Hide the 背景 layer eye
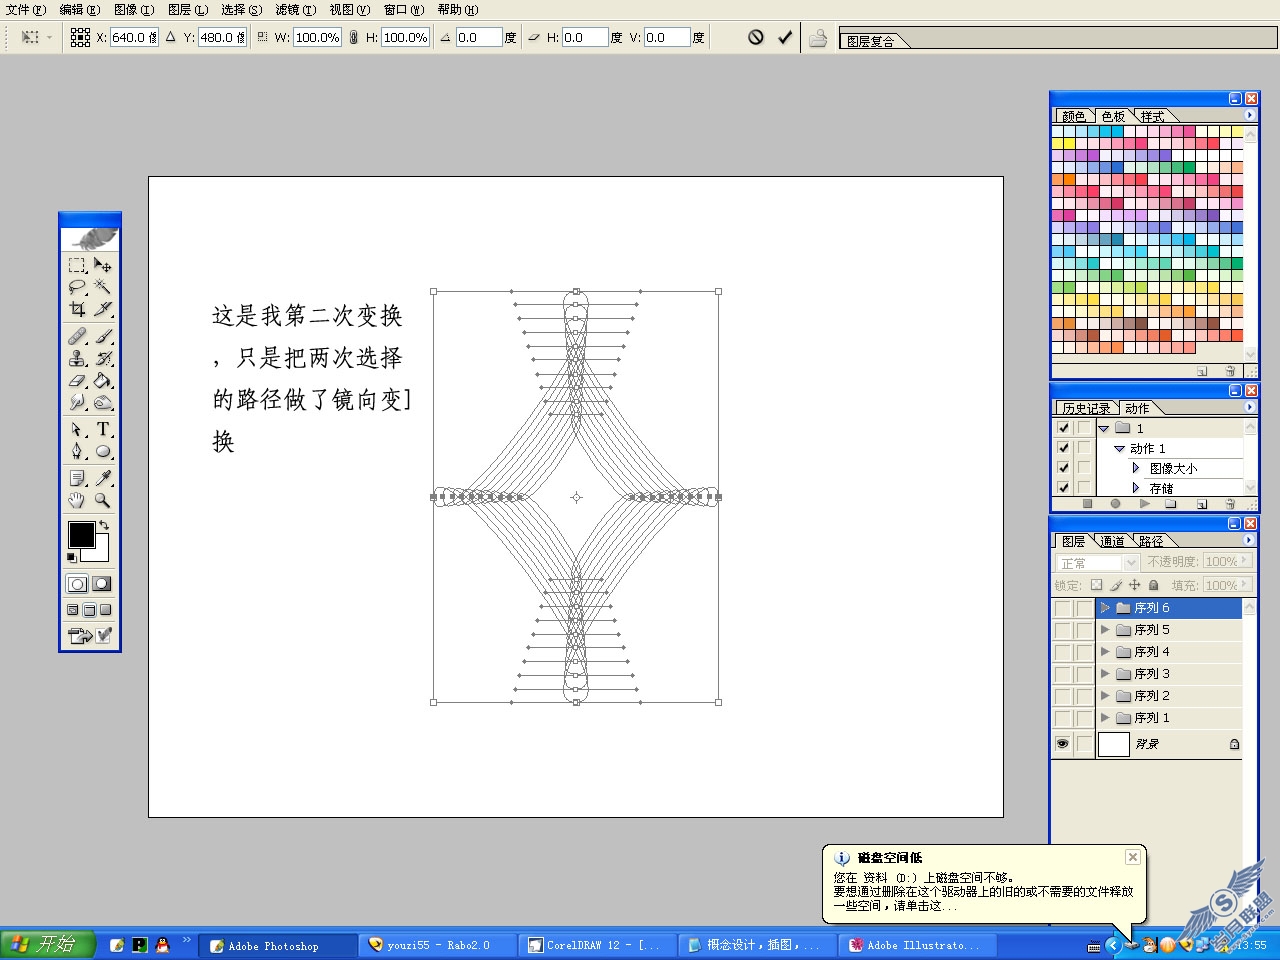Screen dimensions: 1280x960 pos(1062,744)
